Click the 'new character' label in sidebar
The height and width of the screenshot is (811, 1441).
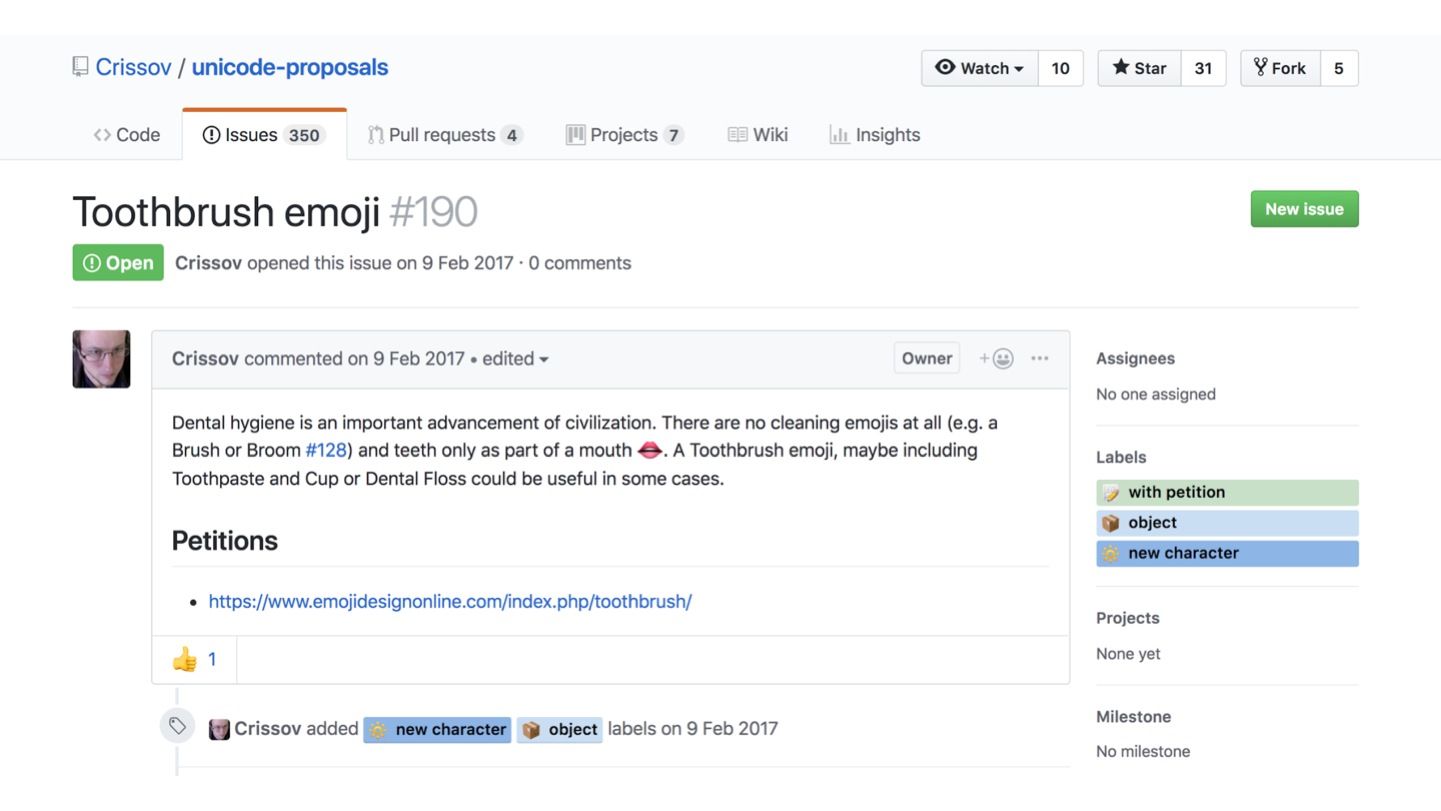1227,553
